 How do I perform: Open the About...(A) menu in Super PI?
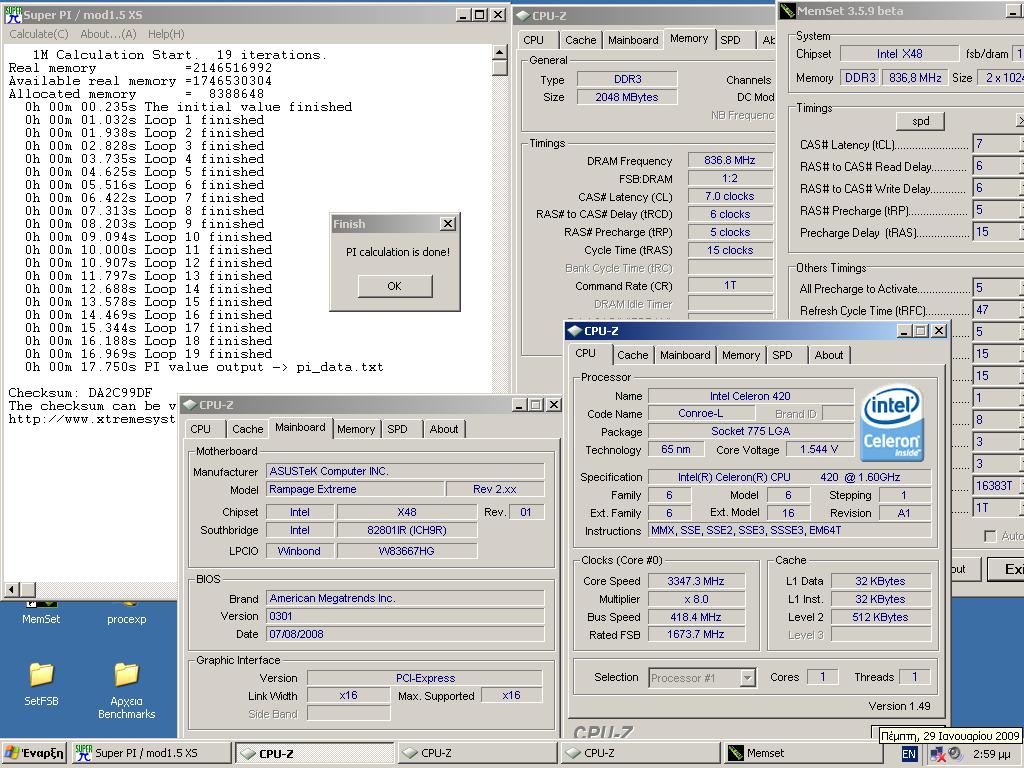coord(108,34)
